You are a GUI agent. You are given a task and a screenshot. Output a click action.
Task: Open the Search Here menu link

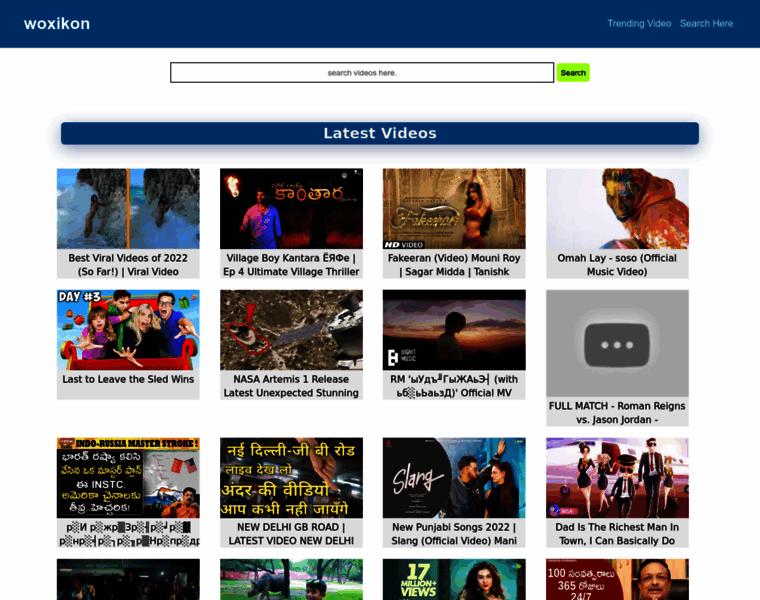pos(706,23)
